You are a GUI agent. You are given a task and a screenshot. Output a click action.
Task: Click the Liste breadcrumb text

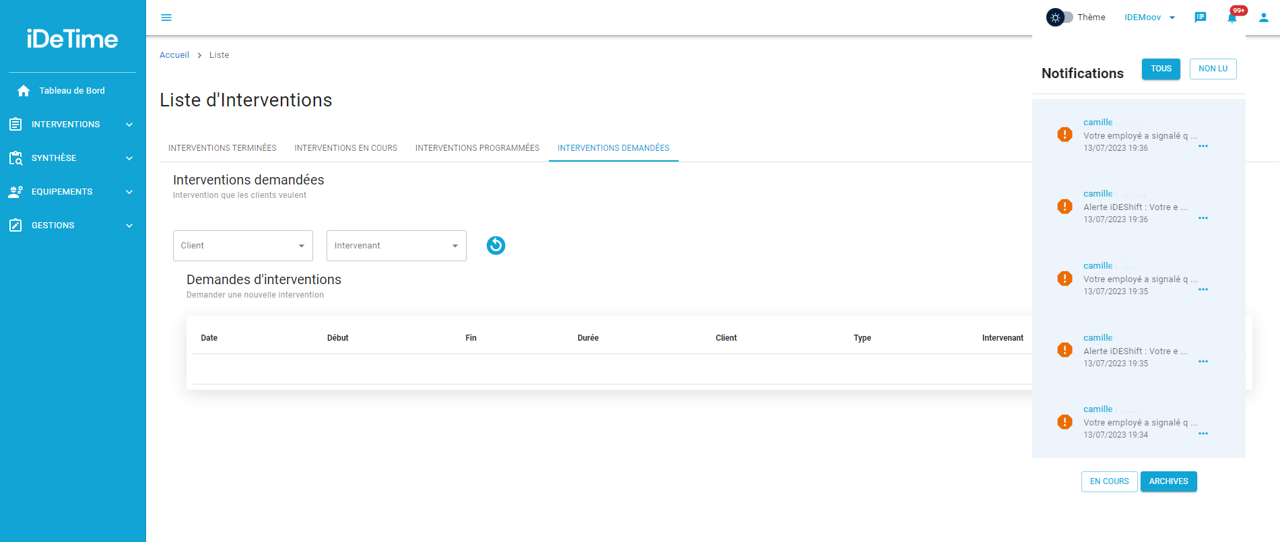click(219, 55)
